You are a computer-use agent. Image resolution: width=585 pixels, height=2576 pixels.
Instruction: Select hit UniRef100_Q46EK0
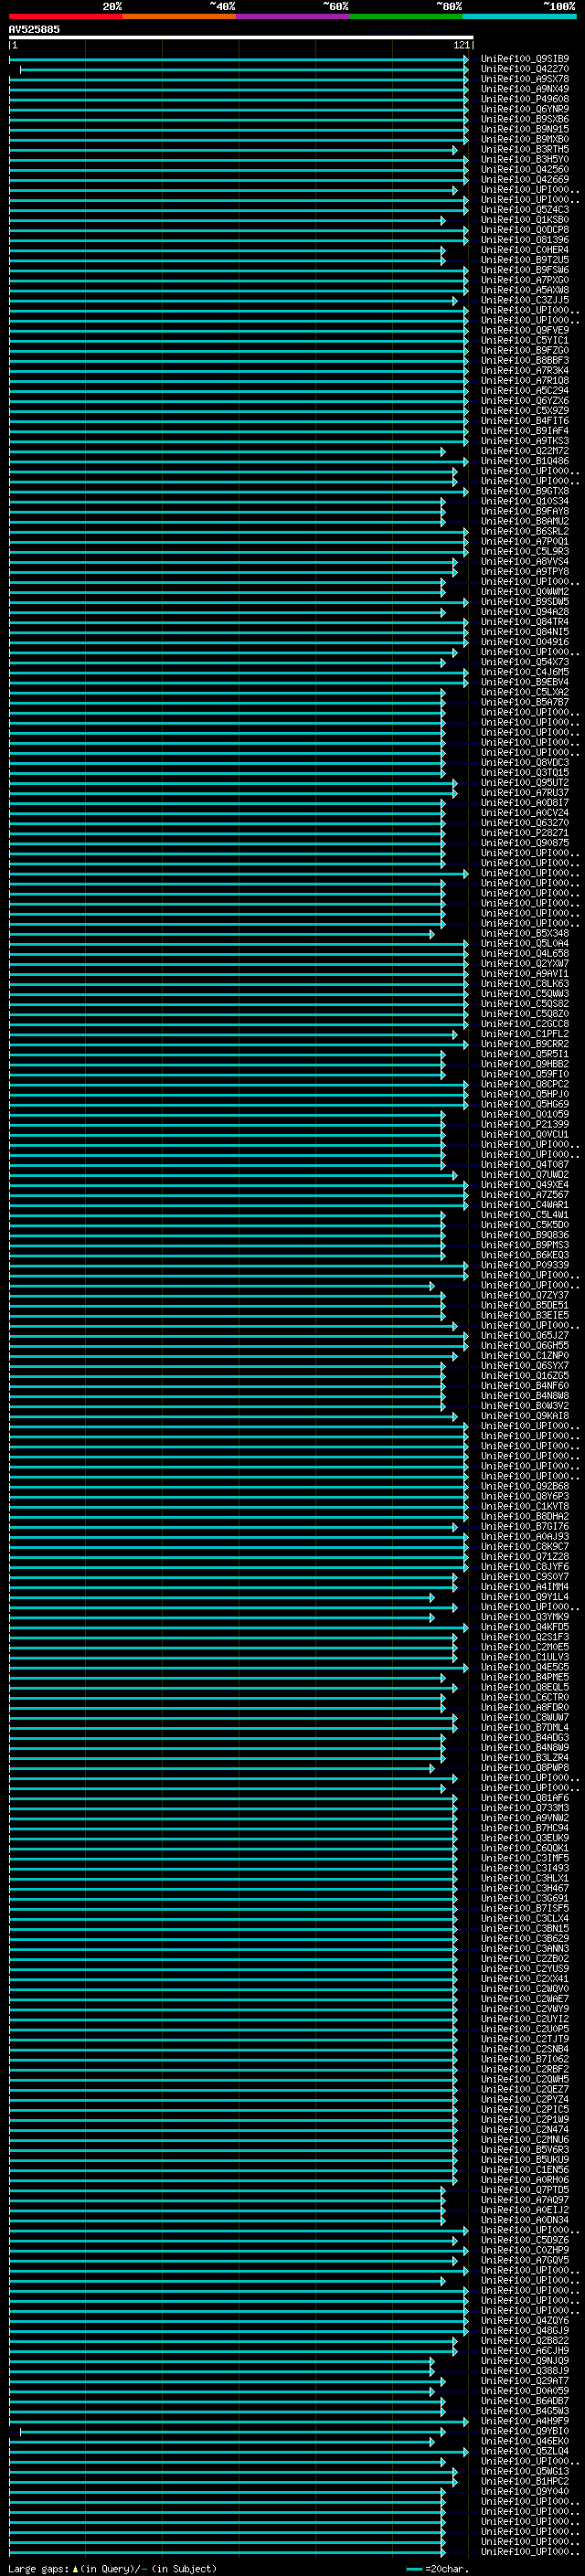pos(525,2441)
